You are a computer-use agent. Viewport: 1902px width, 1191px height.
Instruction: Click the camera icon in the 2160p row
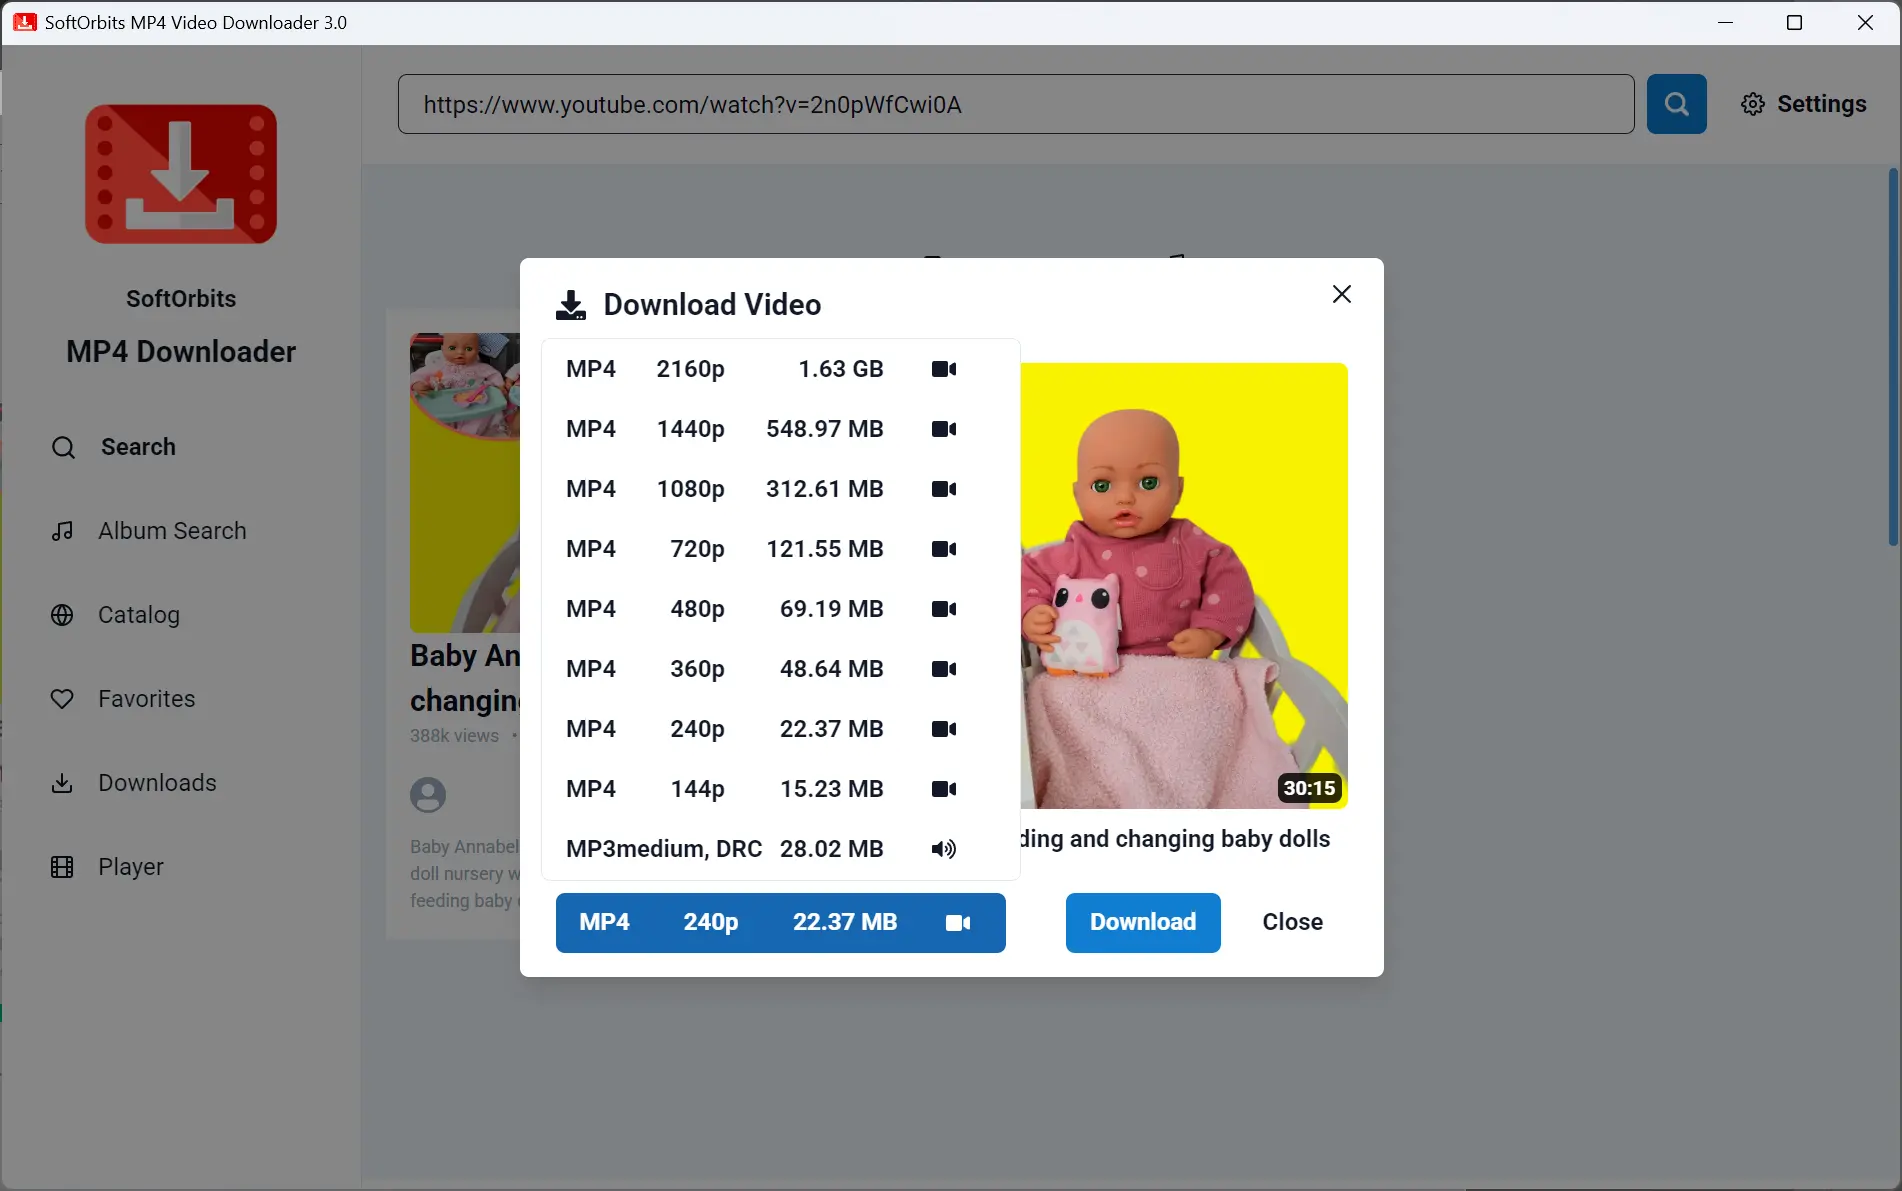coord(944,369)
